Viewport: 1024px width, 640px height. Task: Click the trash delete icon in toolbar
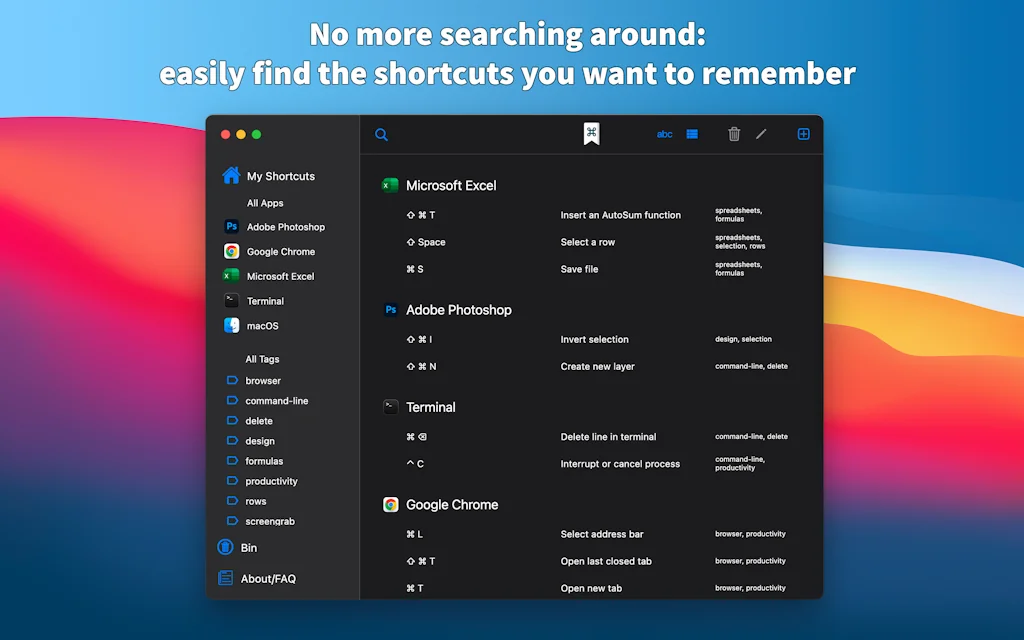[734, 134]
